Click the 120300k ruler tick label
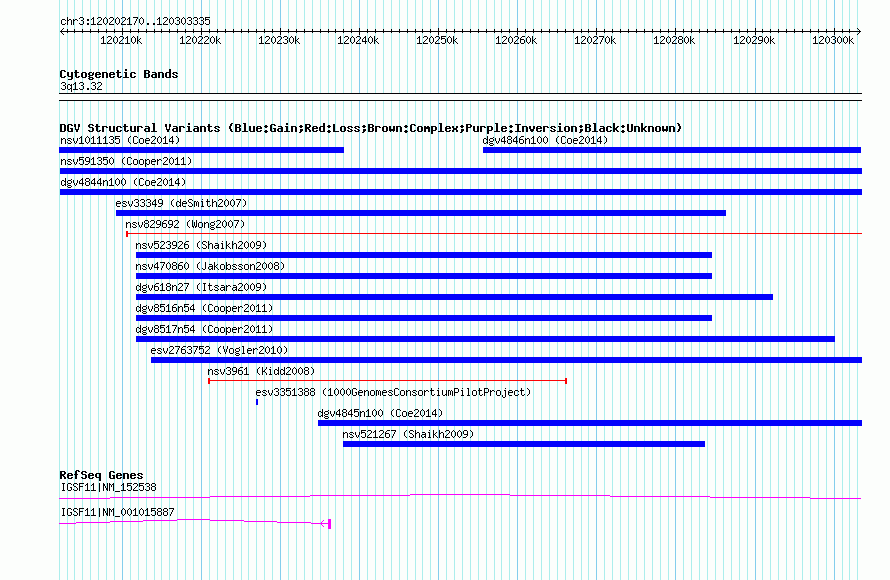The image size is (890, 580). 832,40
